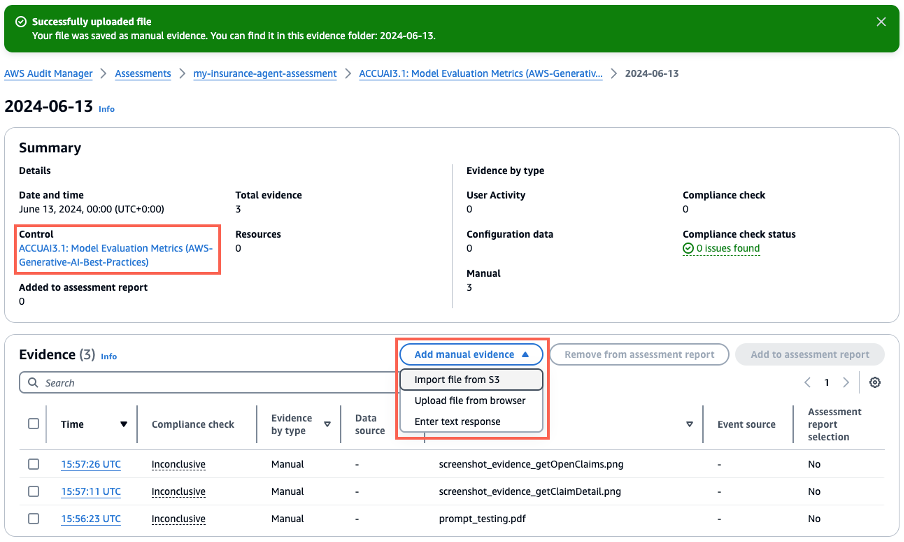Viewport: 904px width, 542px height.
Task: Open table preferences gear icon
Action: tap(875, 382)
